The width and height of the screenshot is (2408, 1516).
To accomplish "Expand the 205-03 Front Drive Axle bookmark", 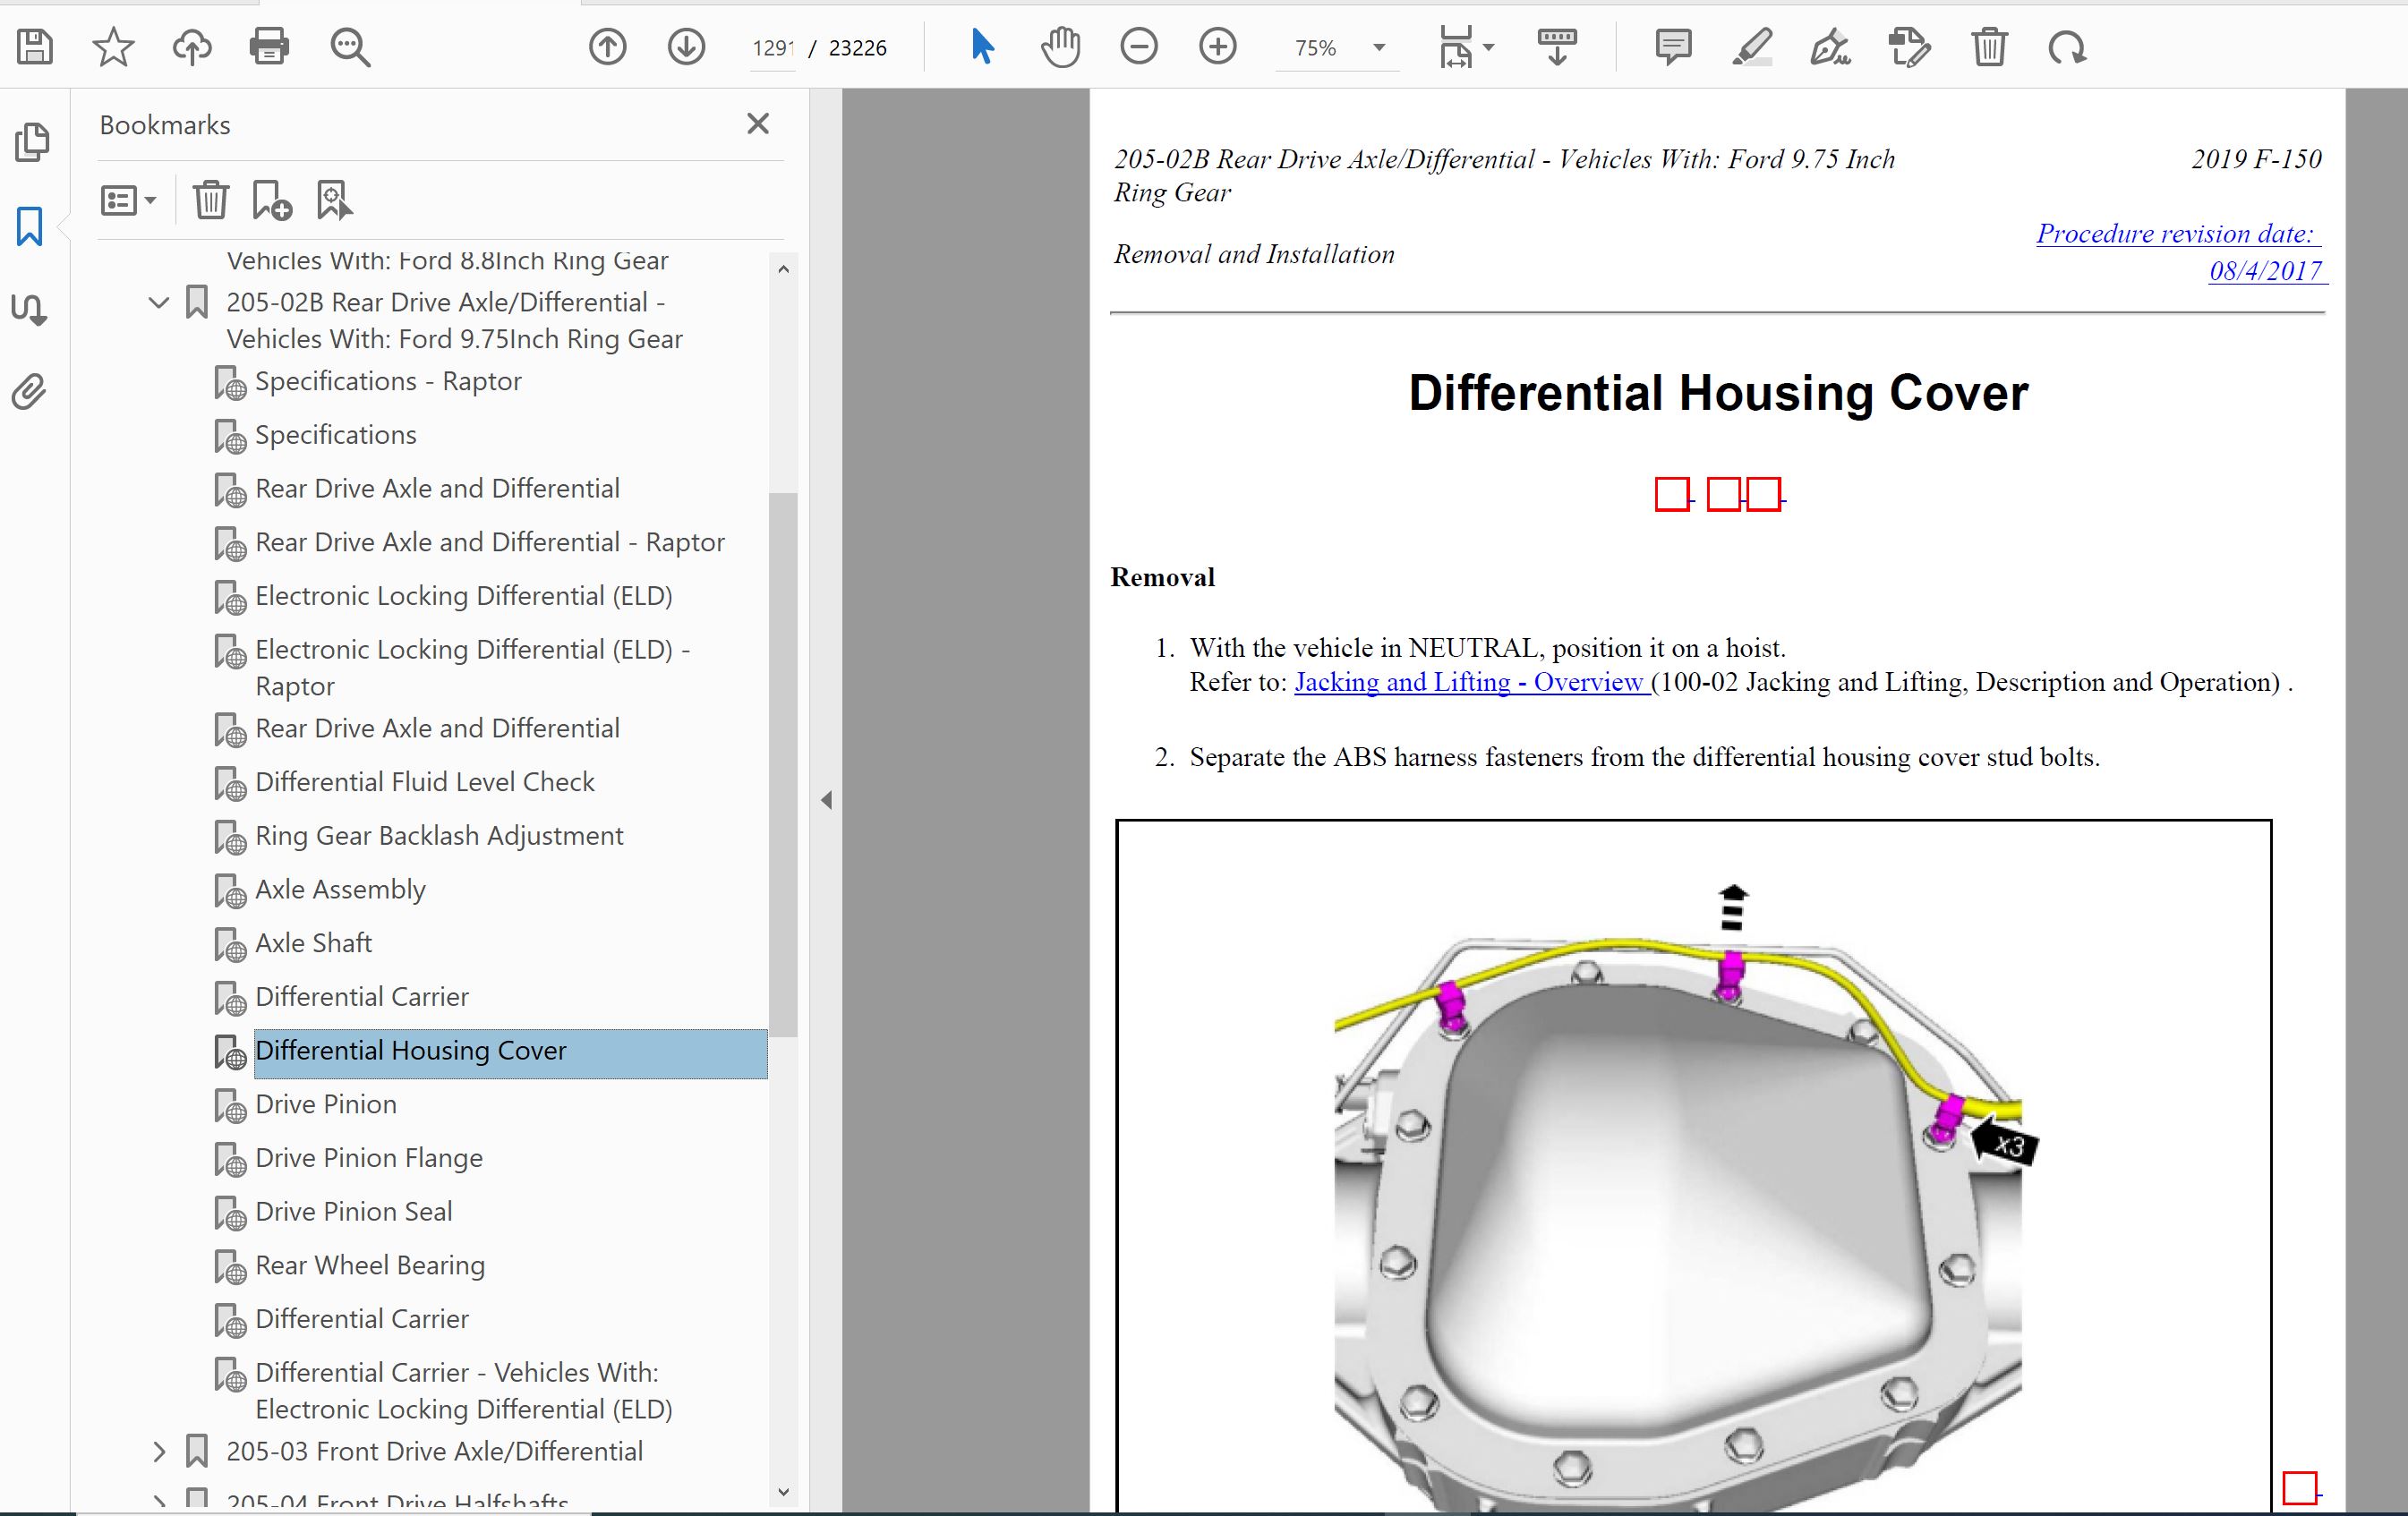I will point(159,1451).
